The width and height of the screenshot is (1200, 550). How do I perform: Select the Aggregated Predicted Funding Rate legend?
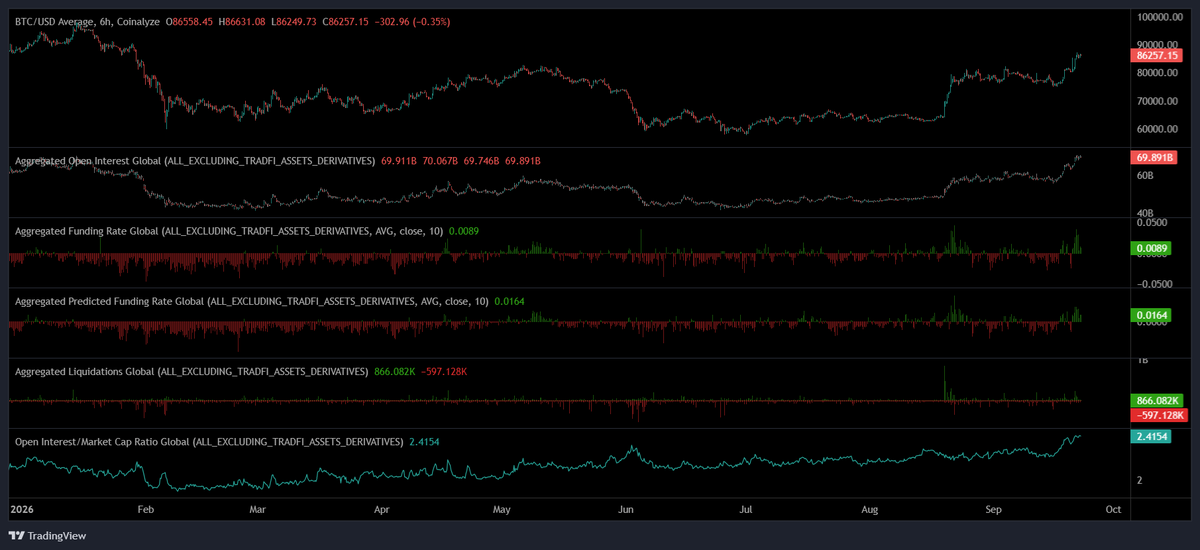pyautogui.click(x=252, y=301)
